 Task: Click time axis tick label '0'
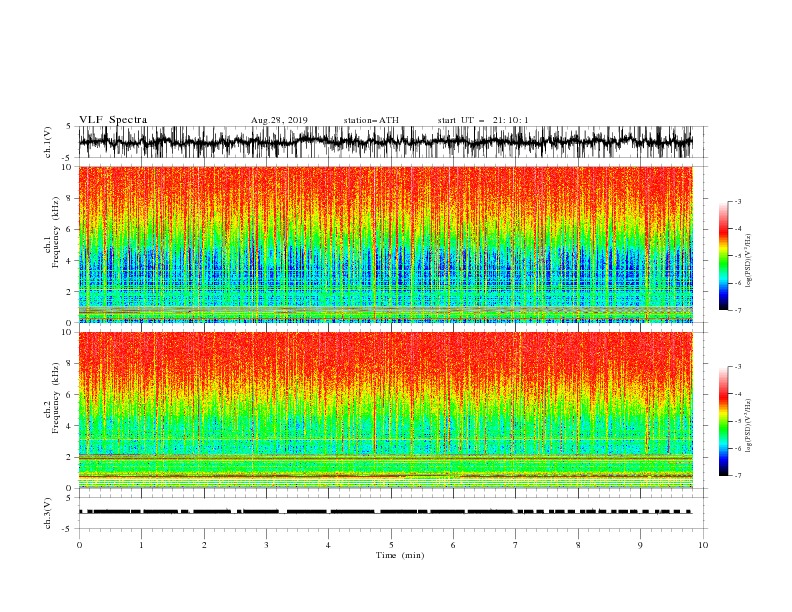coord(79,545)
